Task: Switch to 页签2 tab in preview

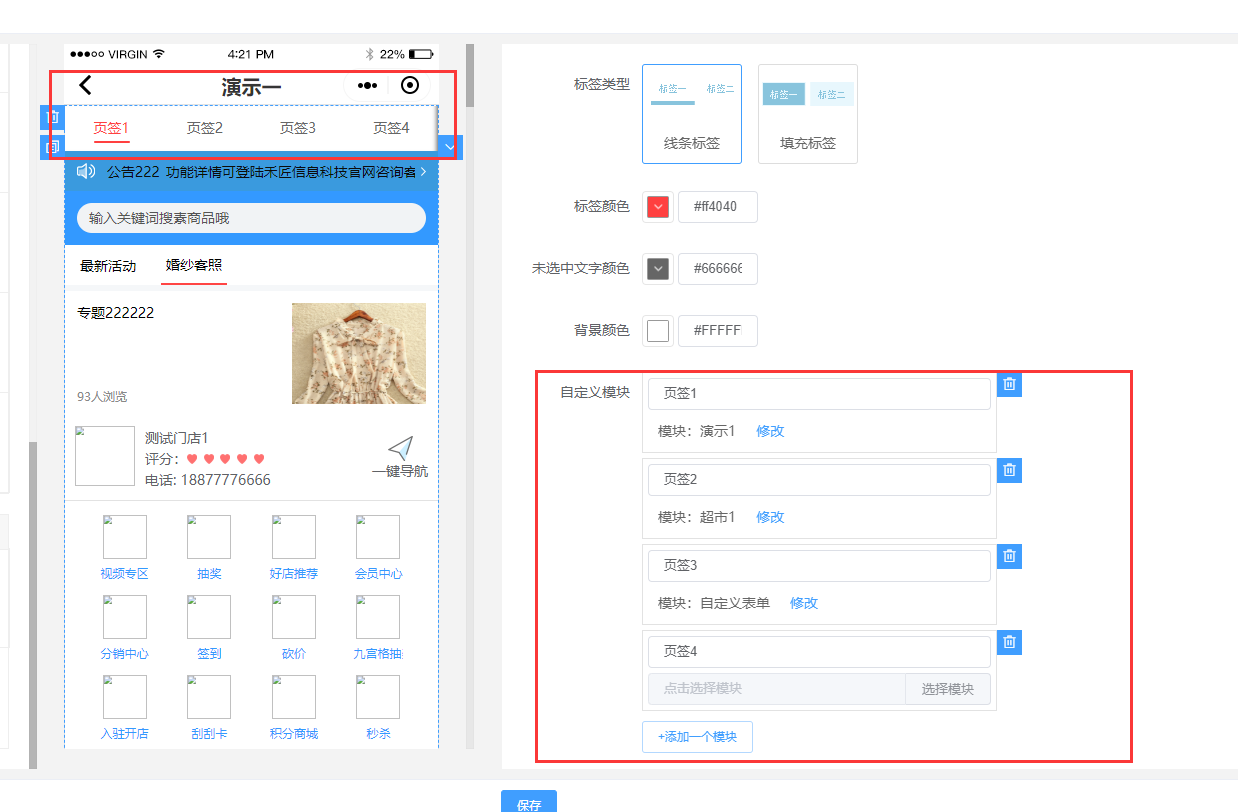Action: [x=204, y=128]
